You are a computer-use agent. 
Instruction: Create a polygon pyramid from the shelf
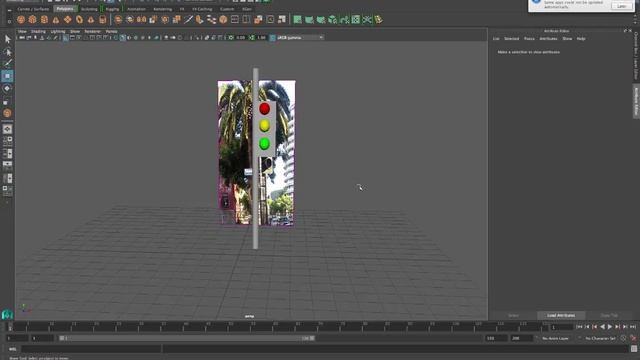tap(91, 20)
